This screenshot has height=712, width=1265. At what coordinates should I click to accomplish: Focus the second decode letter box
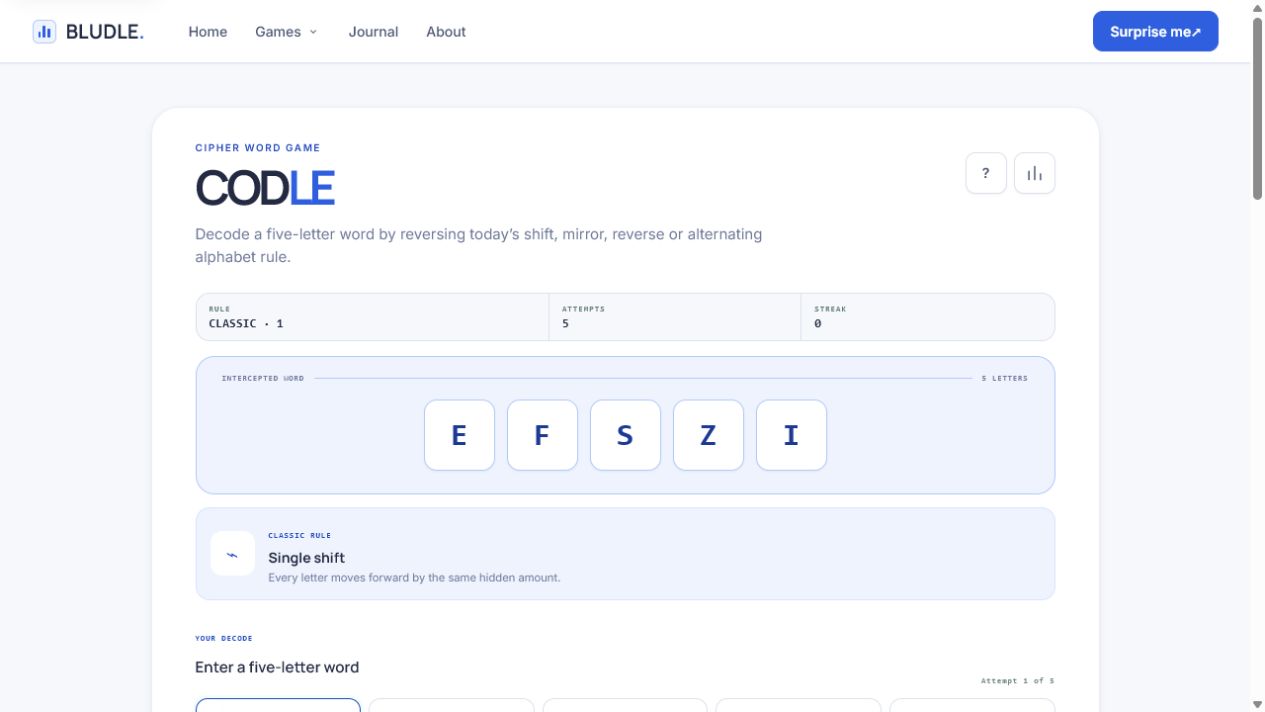coord(451,705)
